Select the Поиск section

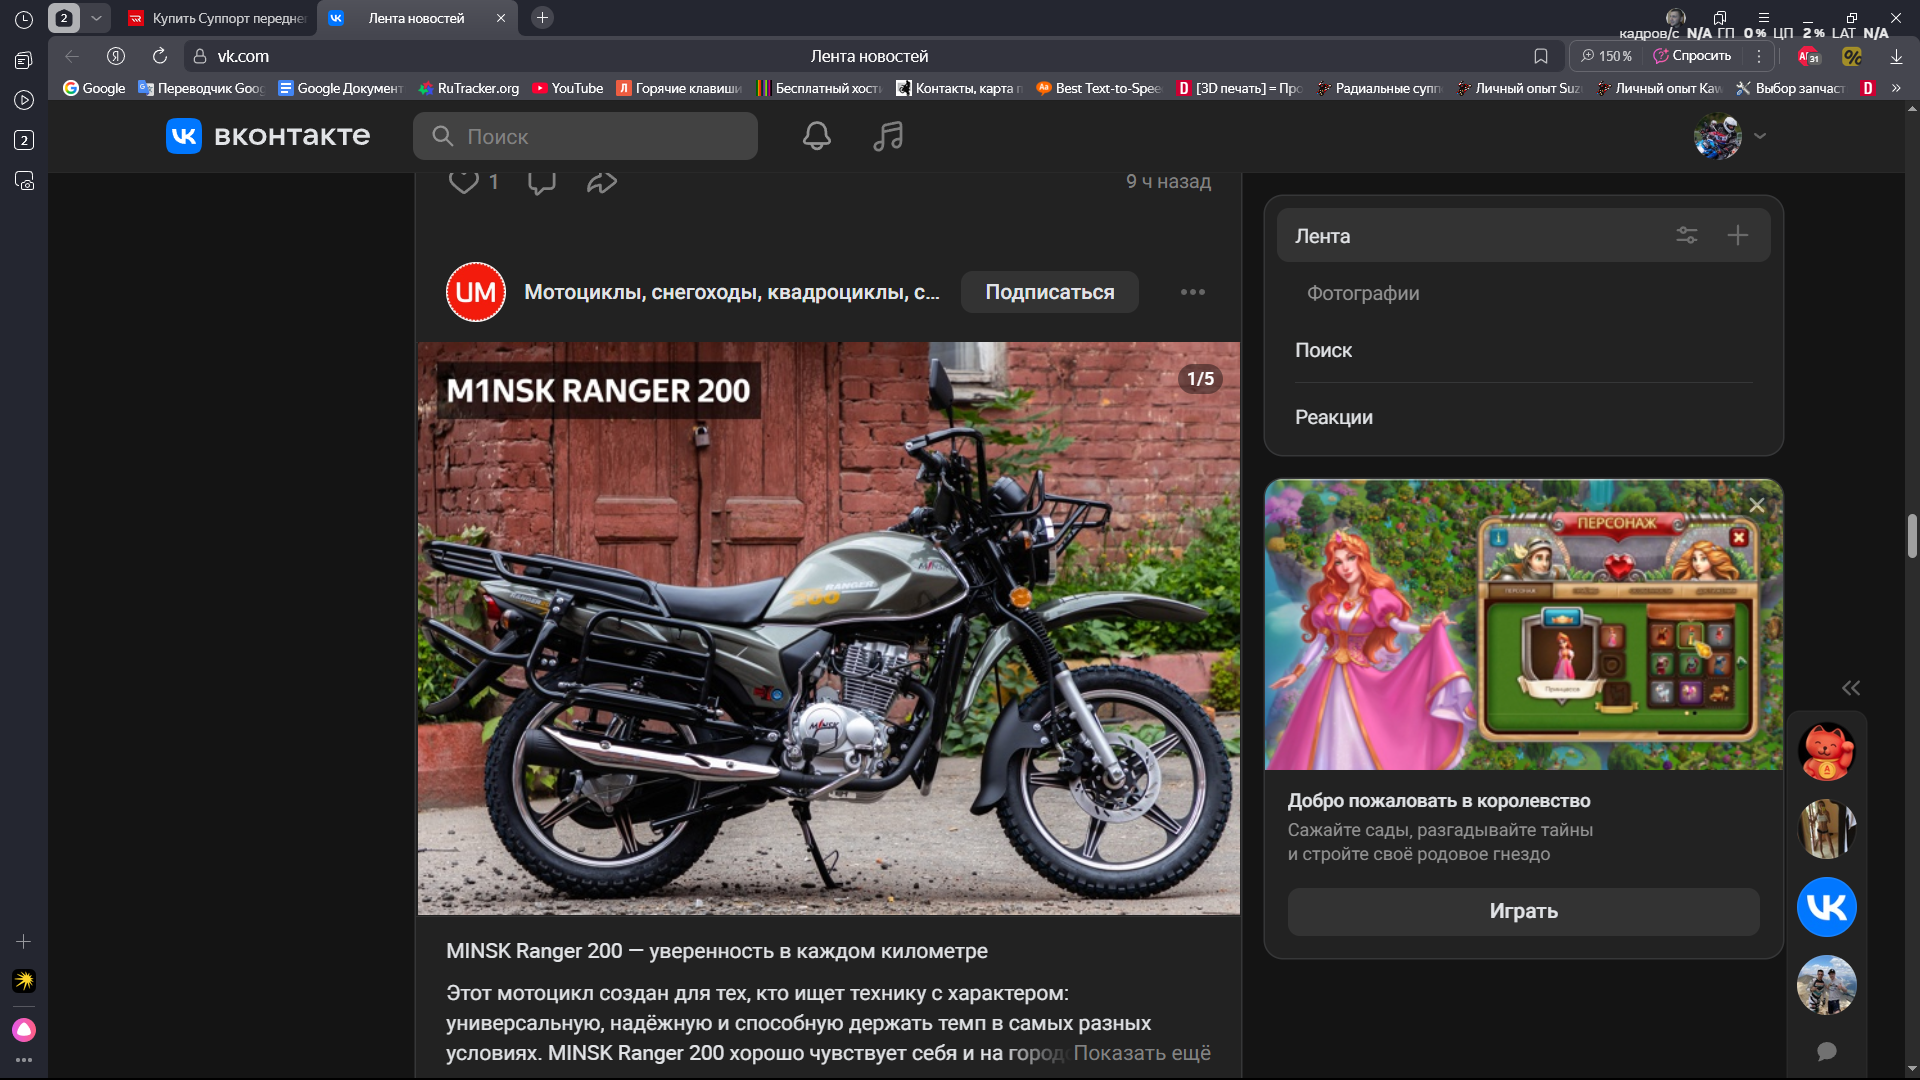(1323, 350)
